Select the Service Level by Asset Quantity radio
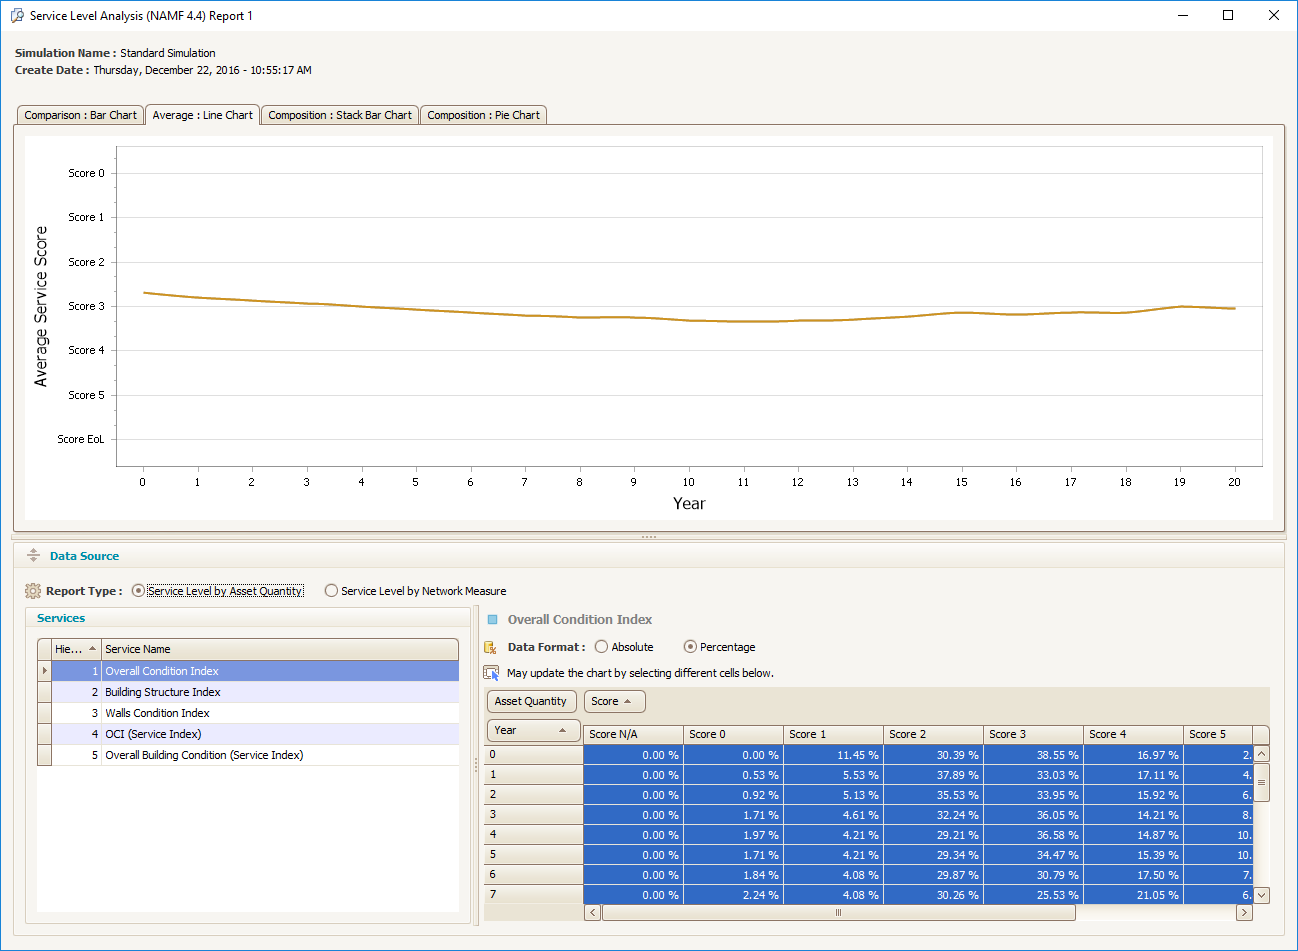Viewport: 1298px width, 951px height. point(138,591)
